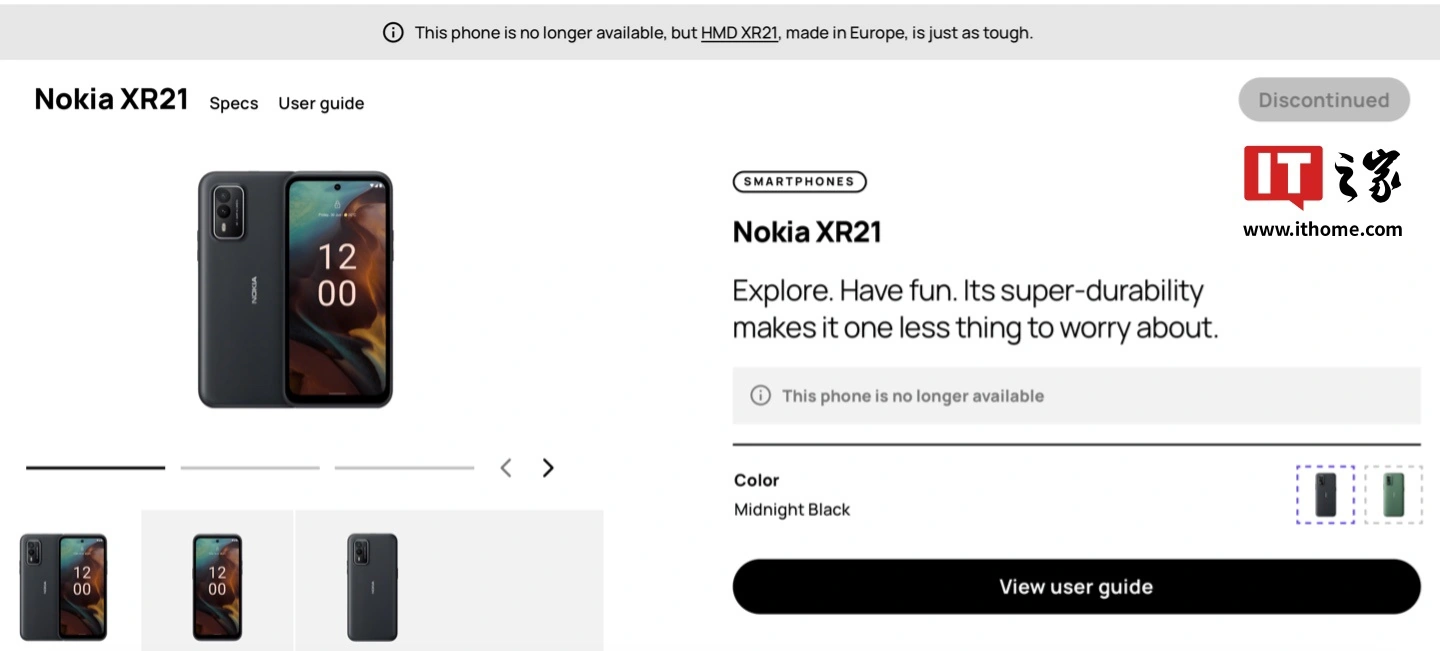Go to the previous product image arrow
Screen dimensions: 1440x651
coord(506,468)
